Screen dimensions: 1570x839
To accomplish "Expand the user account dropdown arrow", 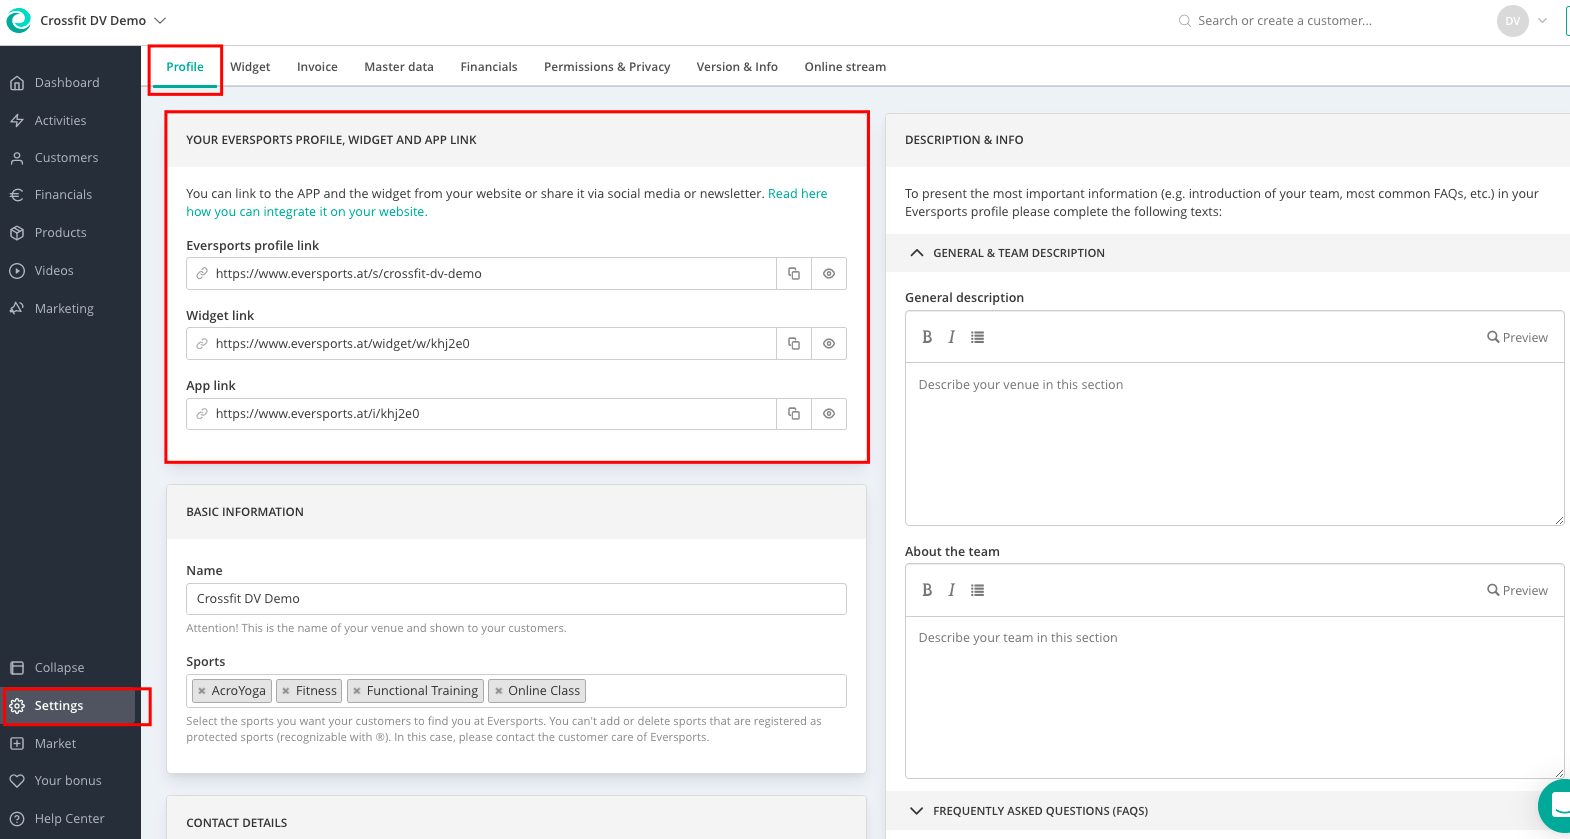I will tap(1543, 21).
